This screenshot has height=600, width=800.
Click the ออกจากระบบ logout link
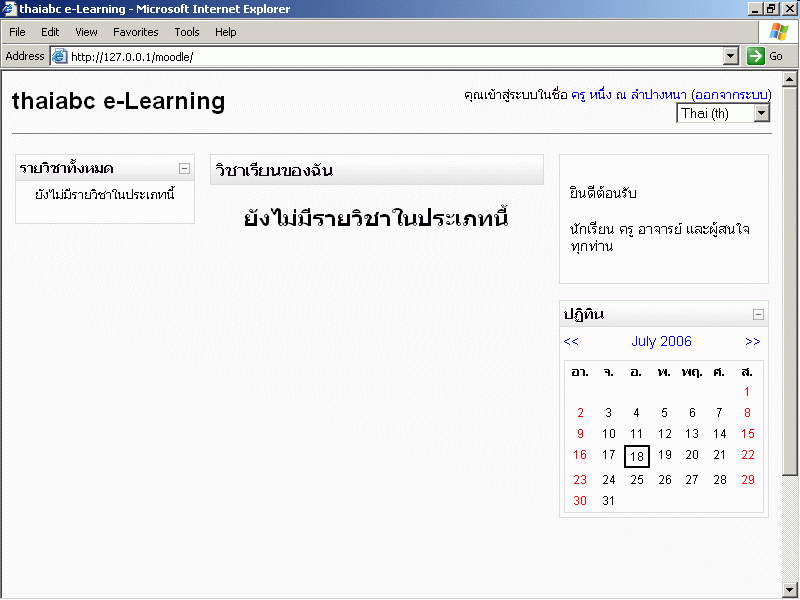(730, 95)
